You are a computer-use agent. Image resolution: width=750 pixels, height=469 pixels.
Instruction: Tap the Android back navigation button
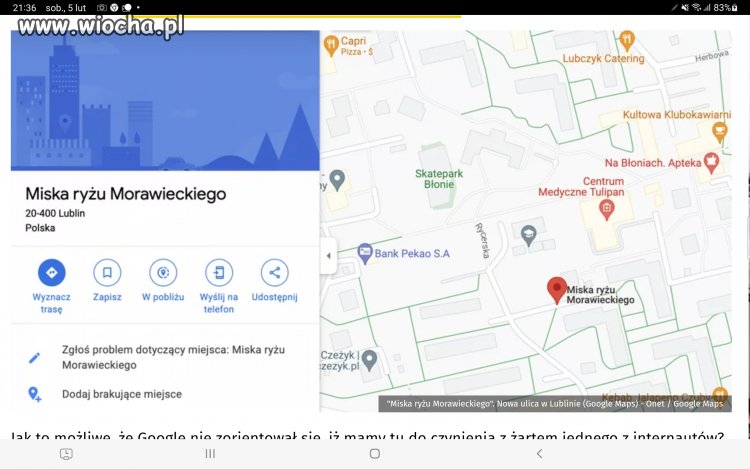click(540, 454)
